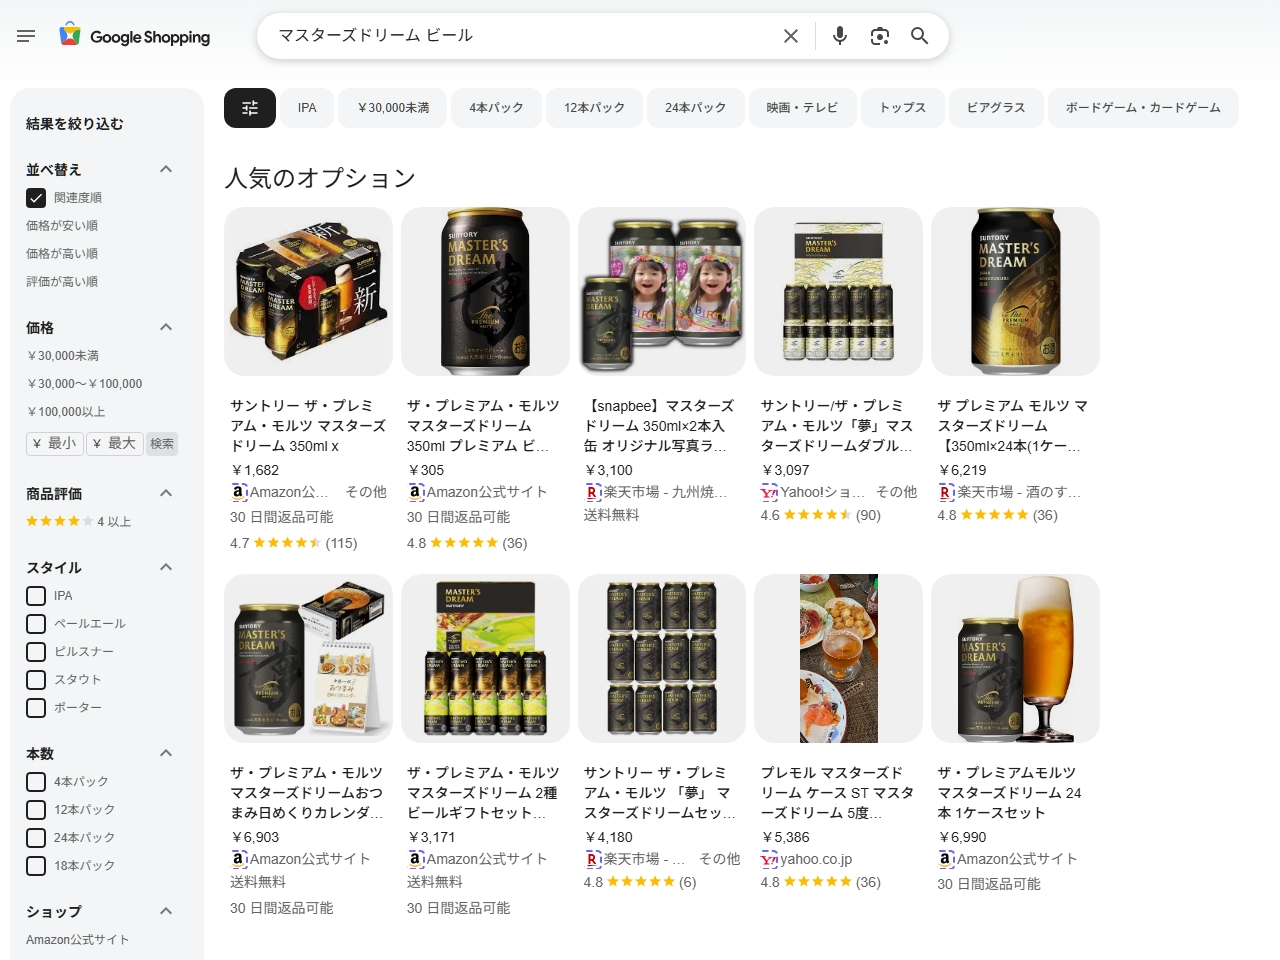Select the 24本パック filter chip
The height and width of the screenshot is (960, 1280).
[x=695, y=108]
